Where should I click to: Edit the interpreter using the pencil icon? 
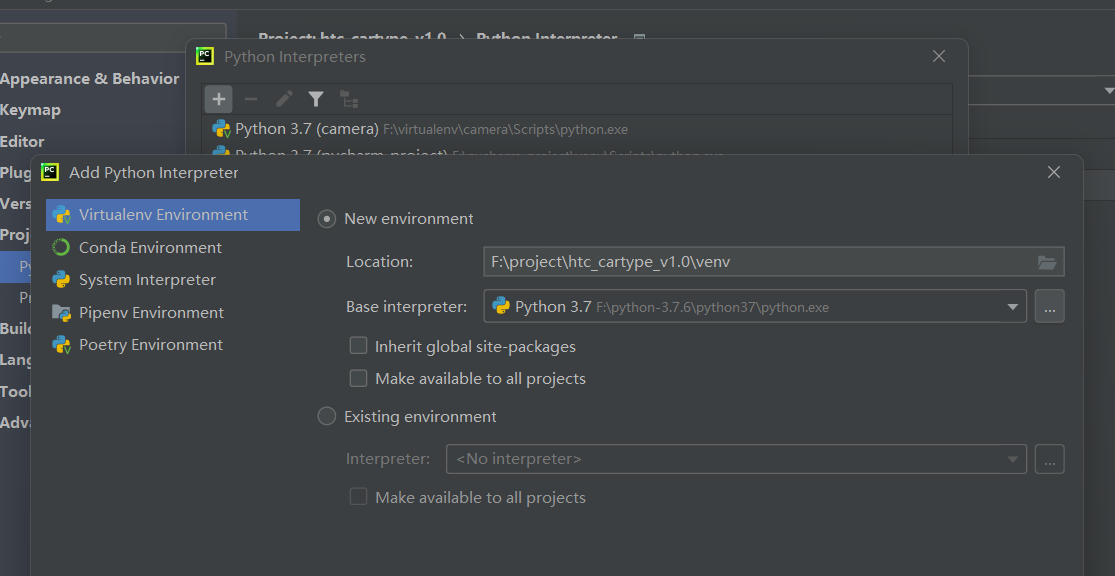(283, 99)
